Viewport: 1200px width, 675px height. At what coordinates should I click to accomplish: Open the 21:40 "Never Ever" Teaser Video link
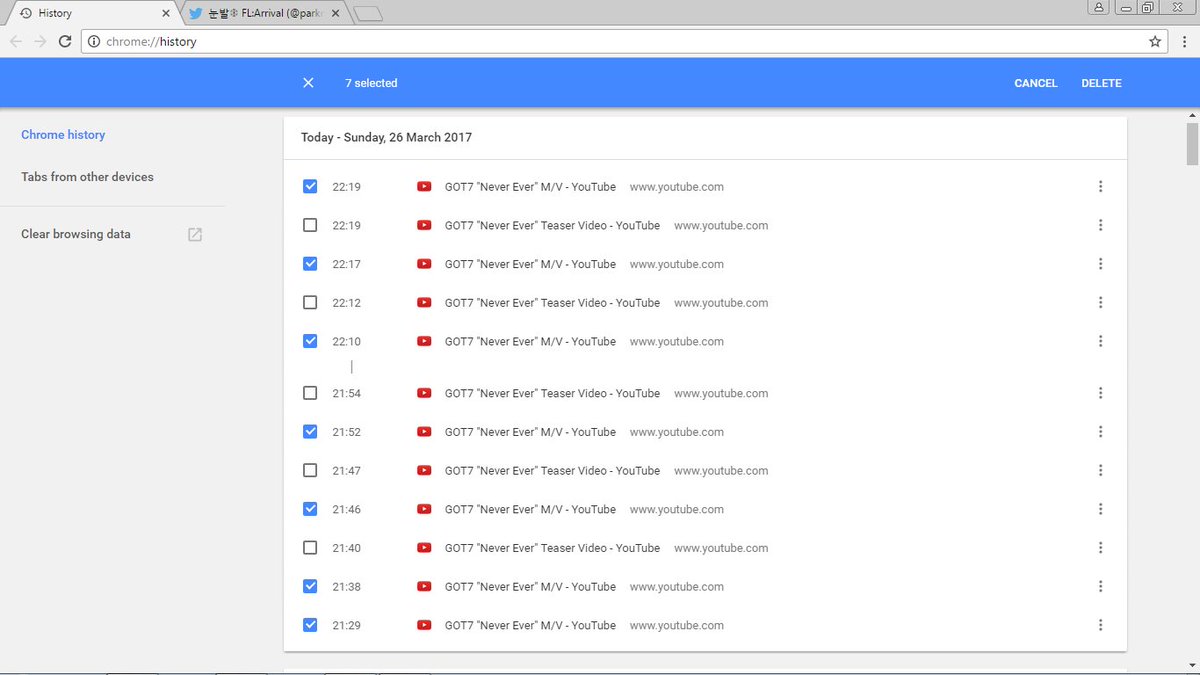[552, 548]
